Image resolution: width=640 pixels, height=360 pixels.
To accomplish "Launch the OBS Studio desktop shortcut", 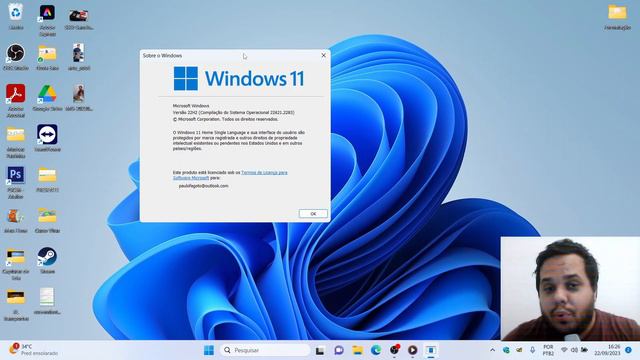I will (x=16, y=57).
